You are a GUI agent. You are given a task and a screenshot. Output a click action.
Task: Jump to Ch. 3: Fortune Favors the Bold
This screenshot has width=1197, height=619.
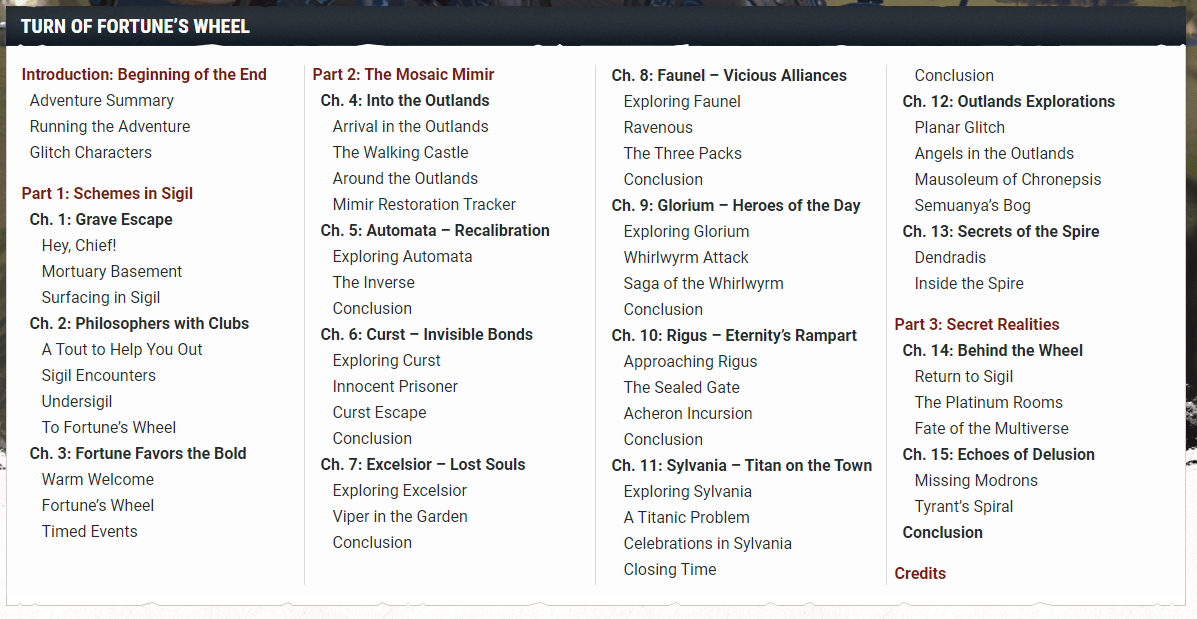(138, 454)
